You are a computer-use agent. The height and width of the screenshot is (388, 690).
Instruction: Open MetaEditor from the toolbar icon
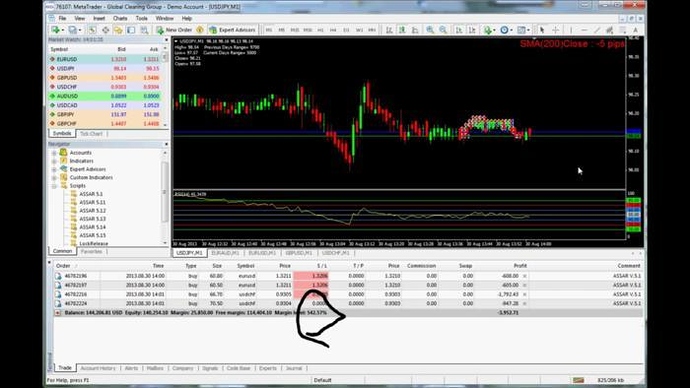(x=200, y=30)
